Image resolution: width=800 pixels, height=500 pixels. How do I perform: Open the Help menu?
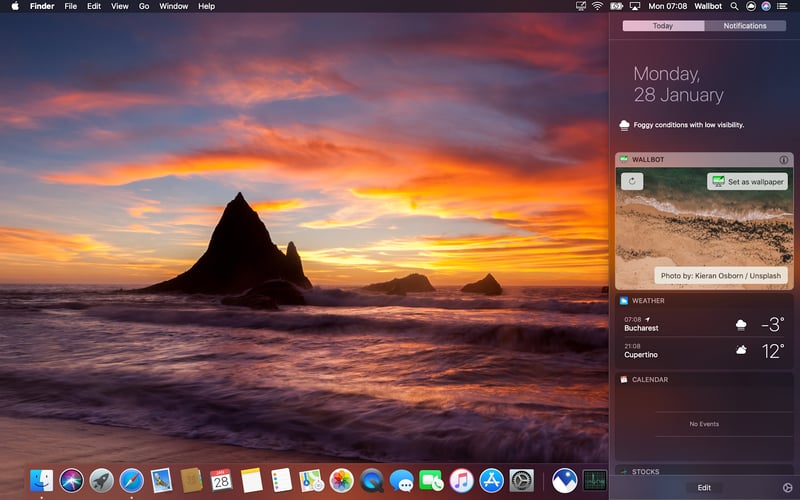[x=207, y=6]
